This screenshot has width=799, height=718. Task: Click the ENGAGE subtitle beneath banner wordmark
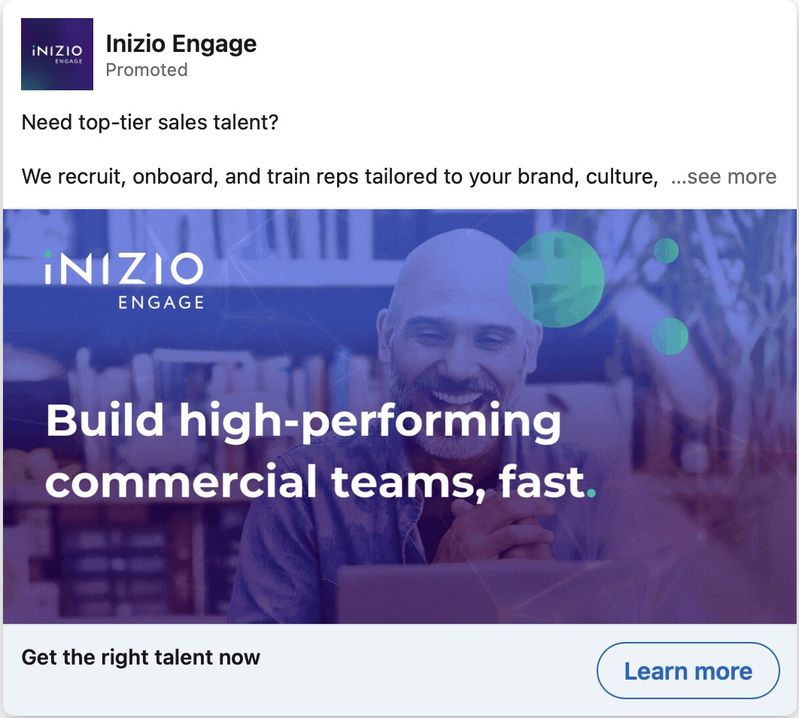161,302
